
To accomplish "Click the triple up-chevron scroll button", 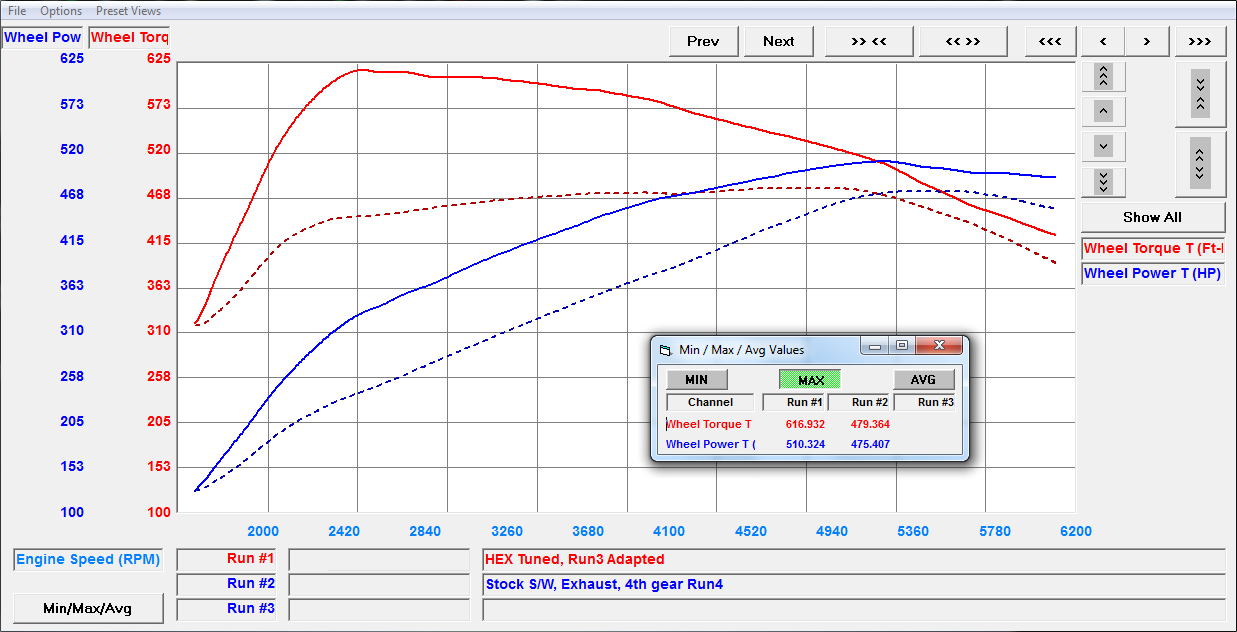I will pos(1103,77).
